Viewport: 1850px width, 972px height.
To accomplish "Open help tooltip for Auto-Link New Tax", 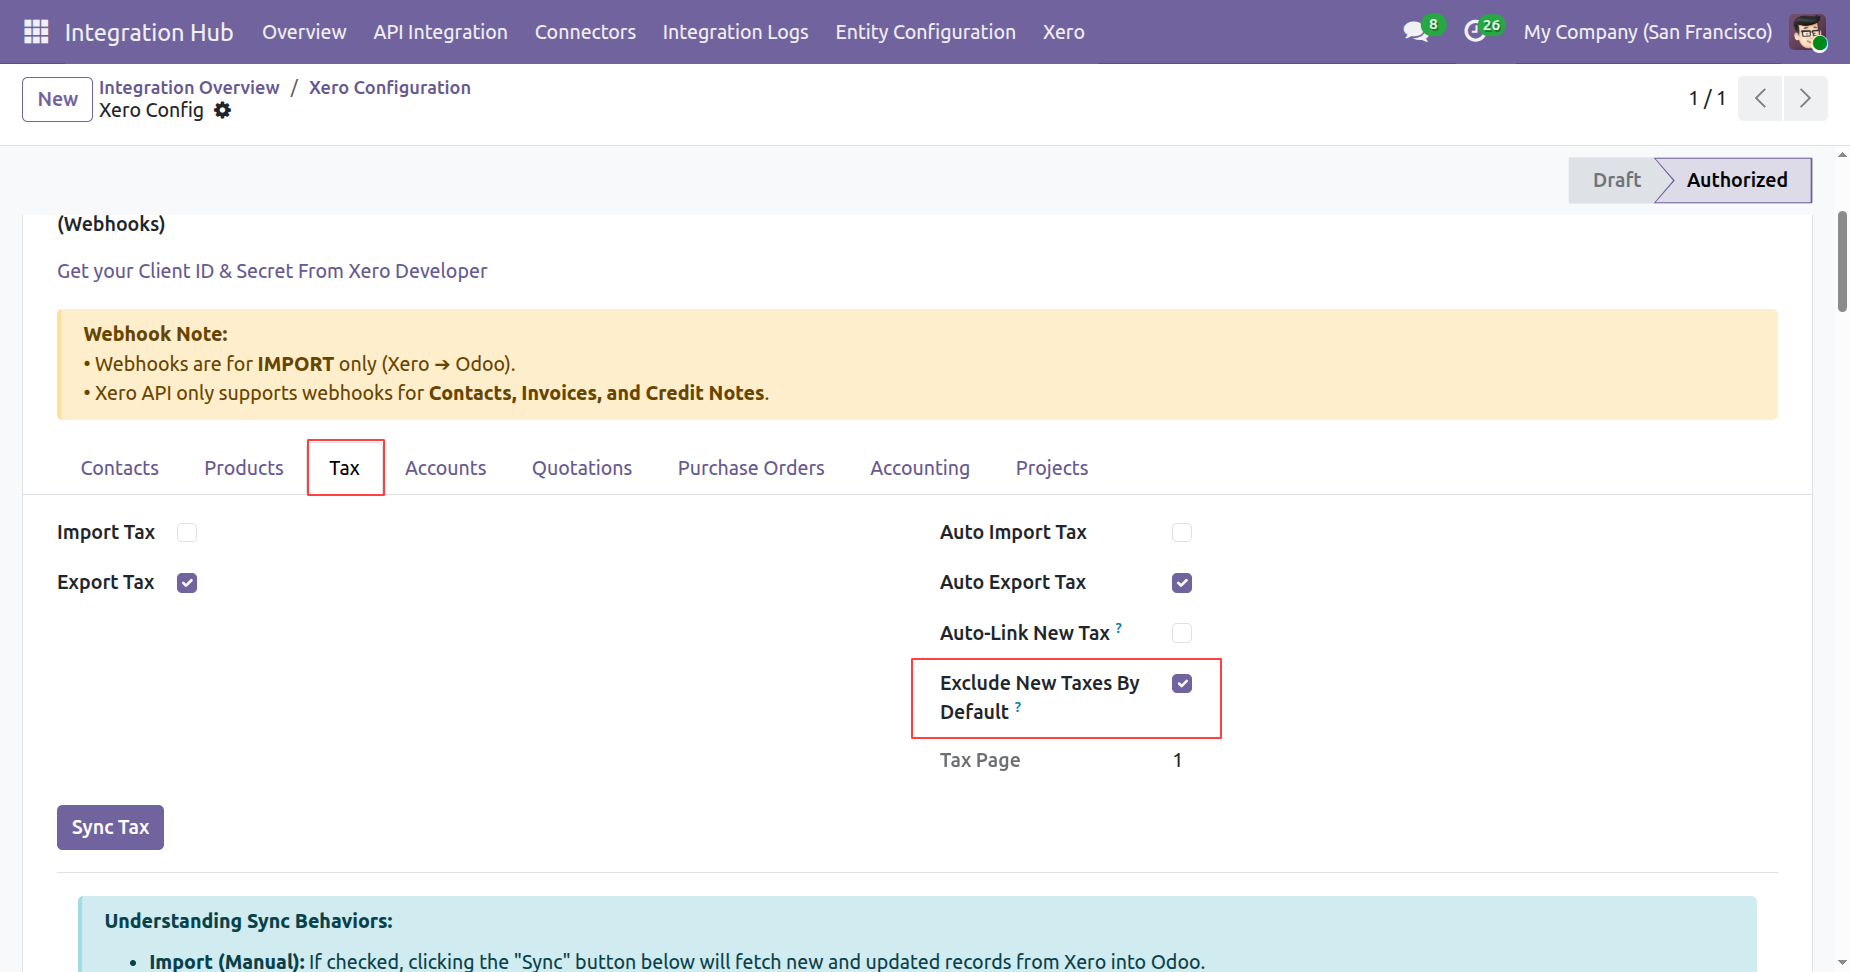I will (1119, 628).
